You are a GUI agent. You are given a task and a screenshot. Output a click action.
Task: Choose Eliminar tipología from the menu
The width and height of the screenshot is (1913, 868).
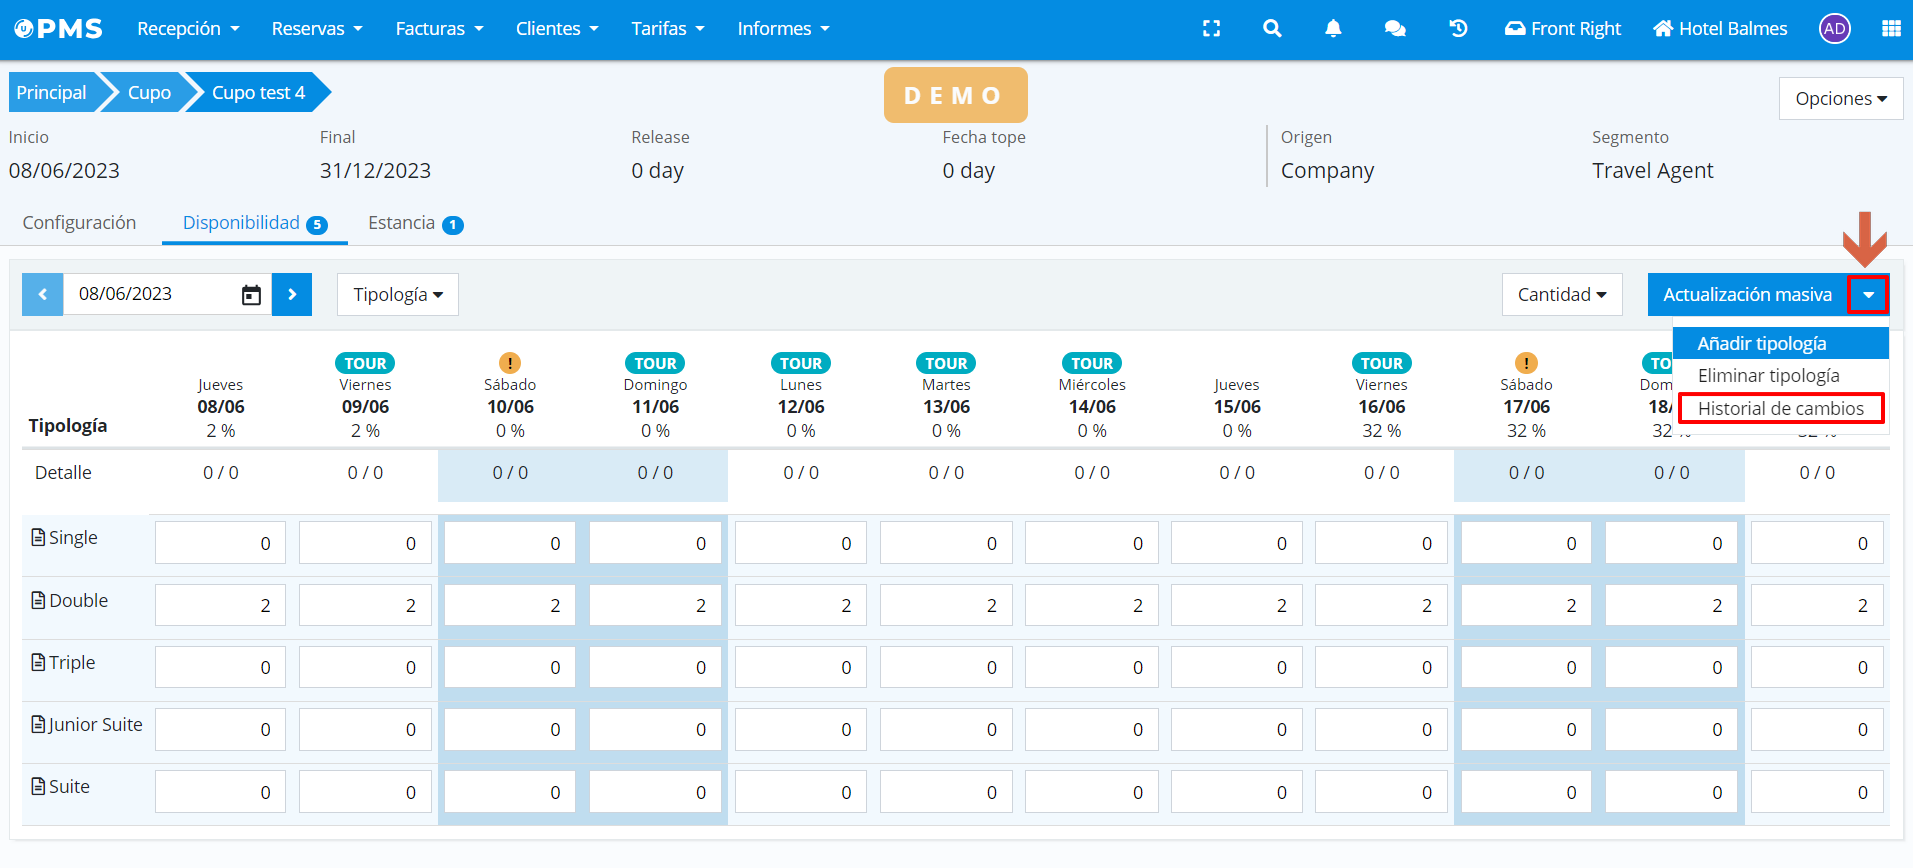click(1768, 376)
